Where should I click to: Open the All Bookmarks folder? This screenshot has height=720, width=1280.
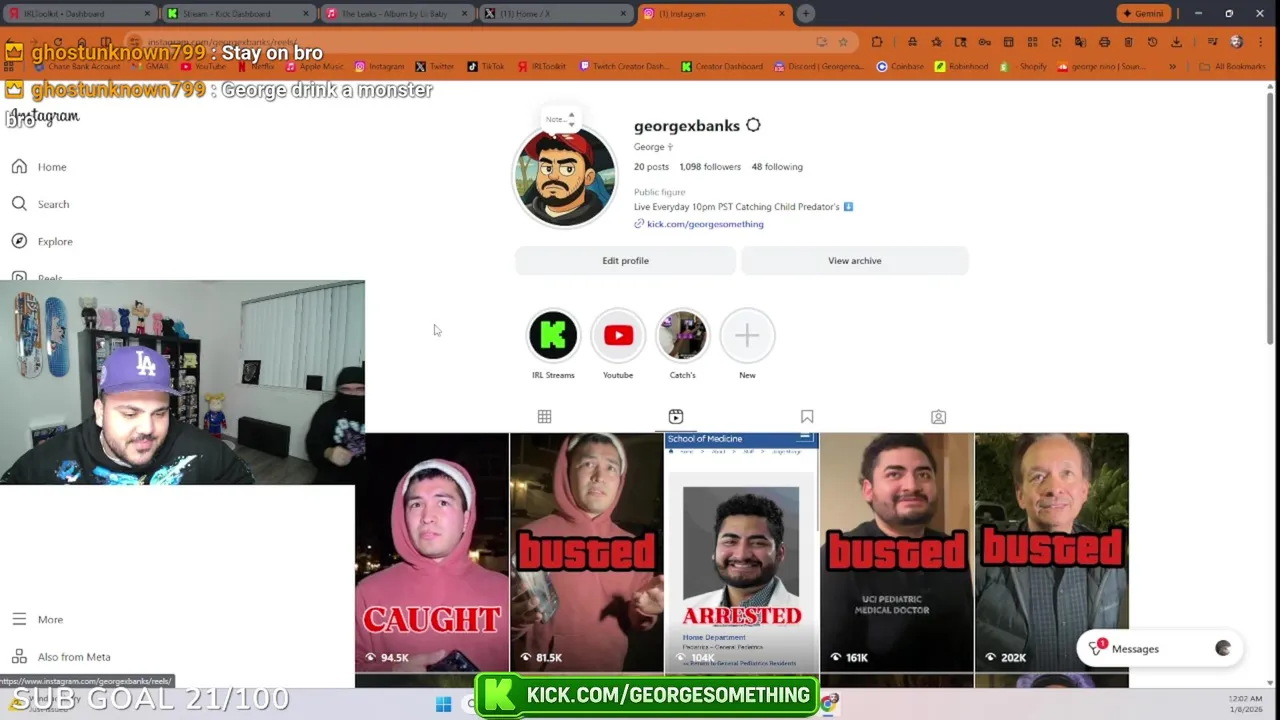click(1231, 67)
